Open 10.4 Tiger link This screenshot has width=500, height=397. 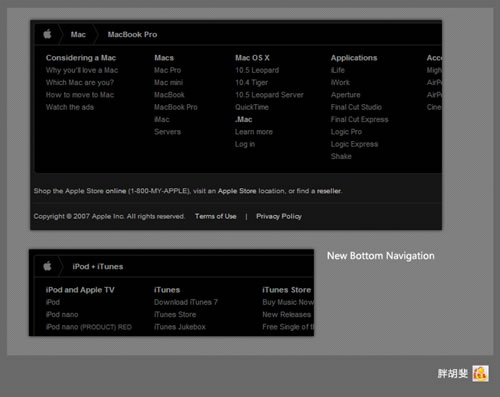click(251, 83)
